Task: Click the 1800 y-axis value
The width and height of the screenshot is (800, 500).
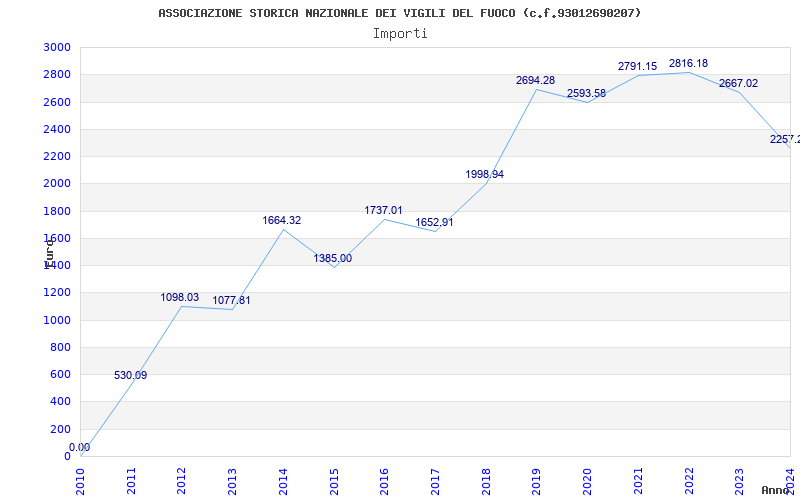Action: [57, 211]
